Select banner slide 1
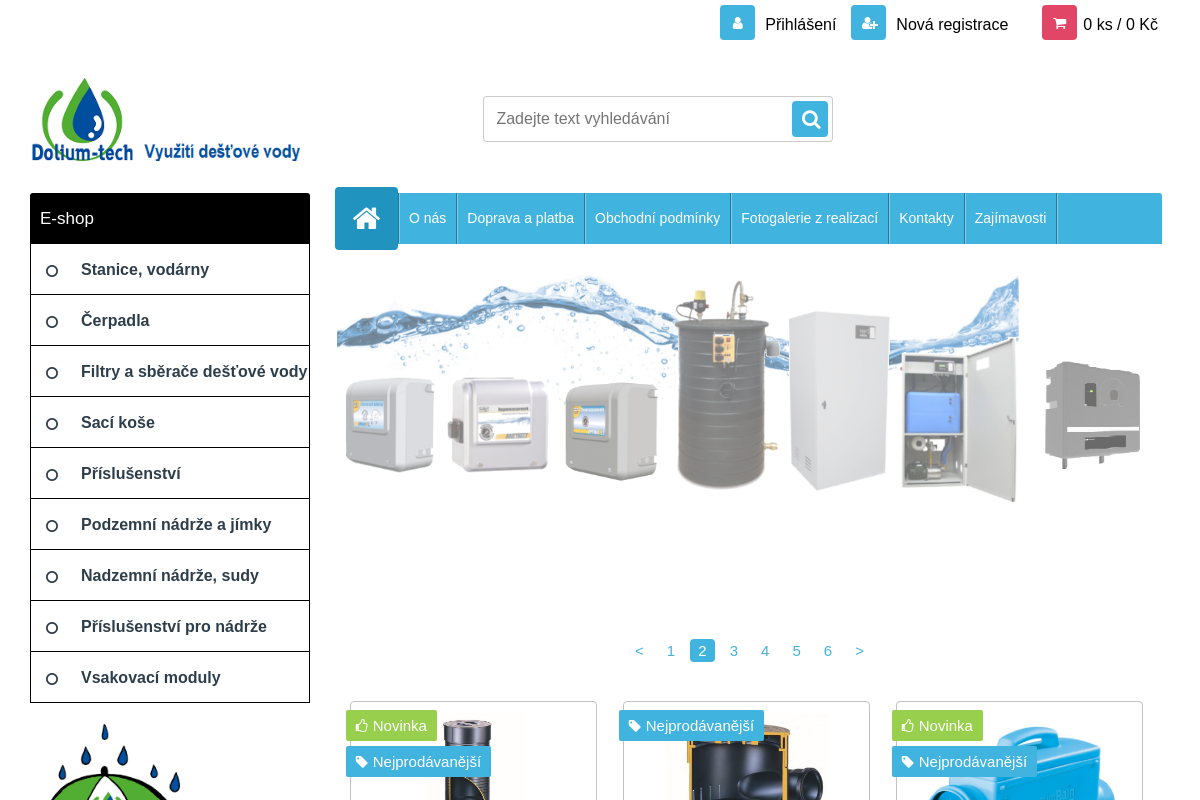 point(671,651)
